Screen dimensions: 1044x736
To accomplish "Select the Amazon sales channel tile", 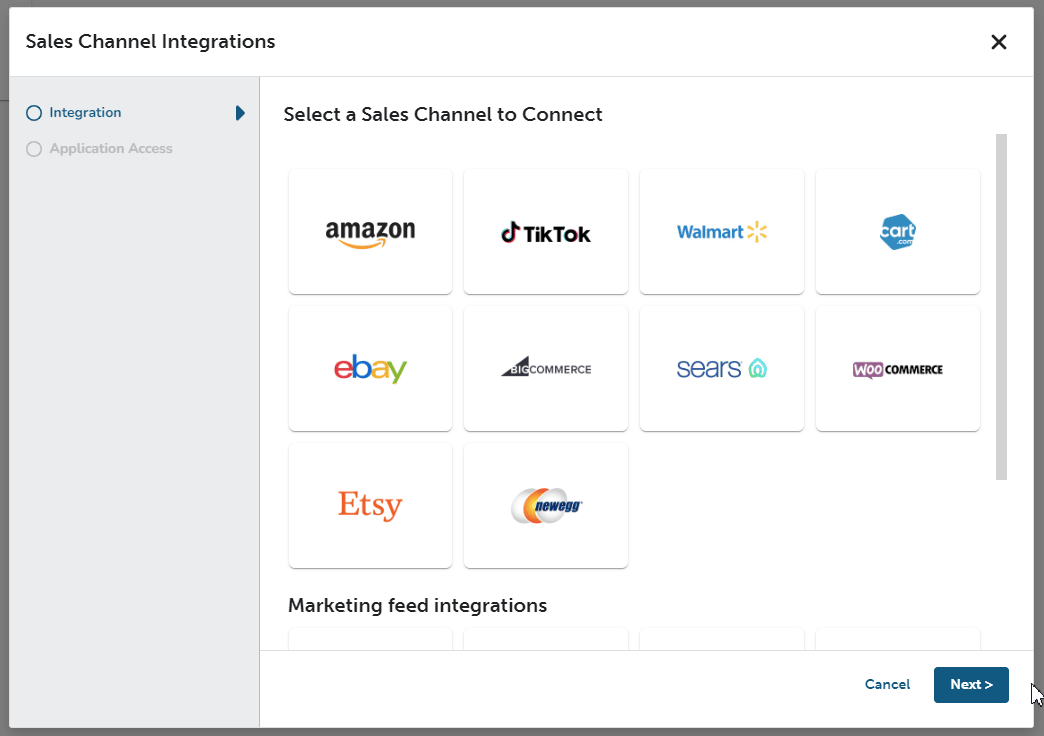I will pyautogui.click(x=370, y=231).
